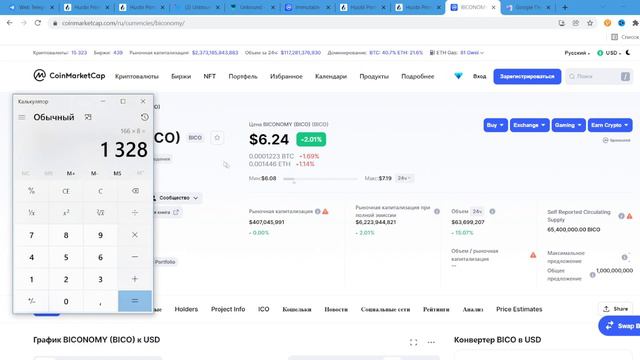Image resolution: width=640 pixels, height=360 pixels.
Task: Click calculator digit 8
Action: click(x=66, y=235)
